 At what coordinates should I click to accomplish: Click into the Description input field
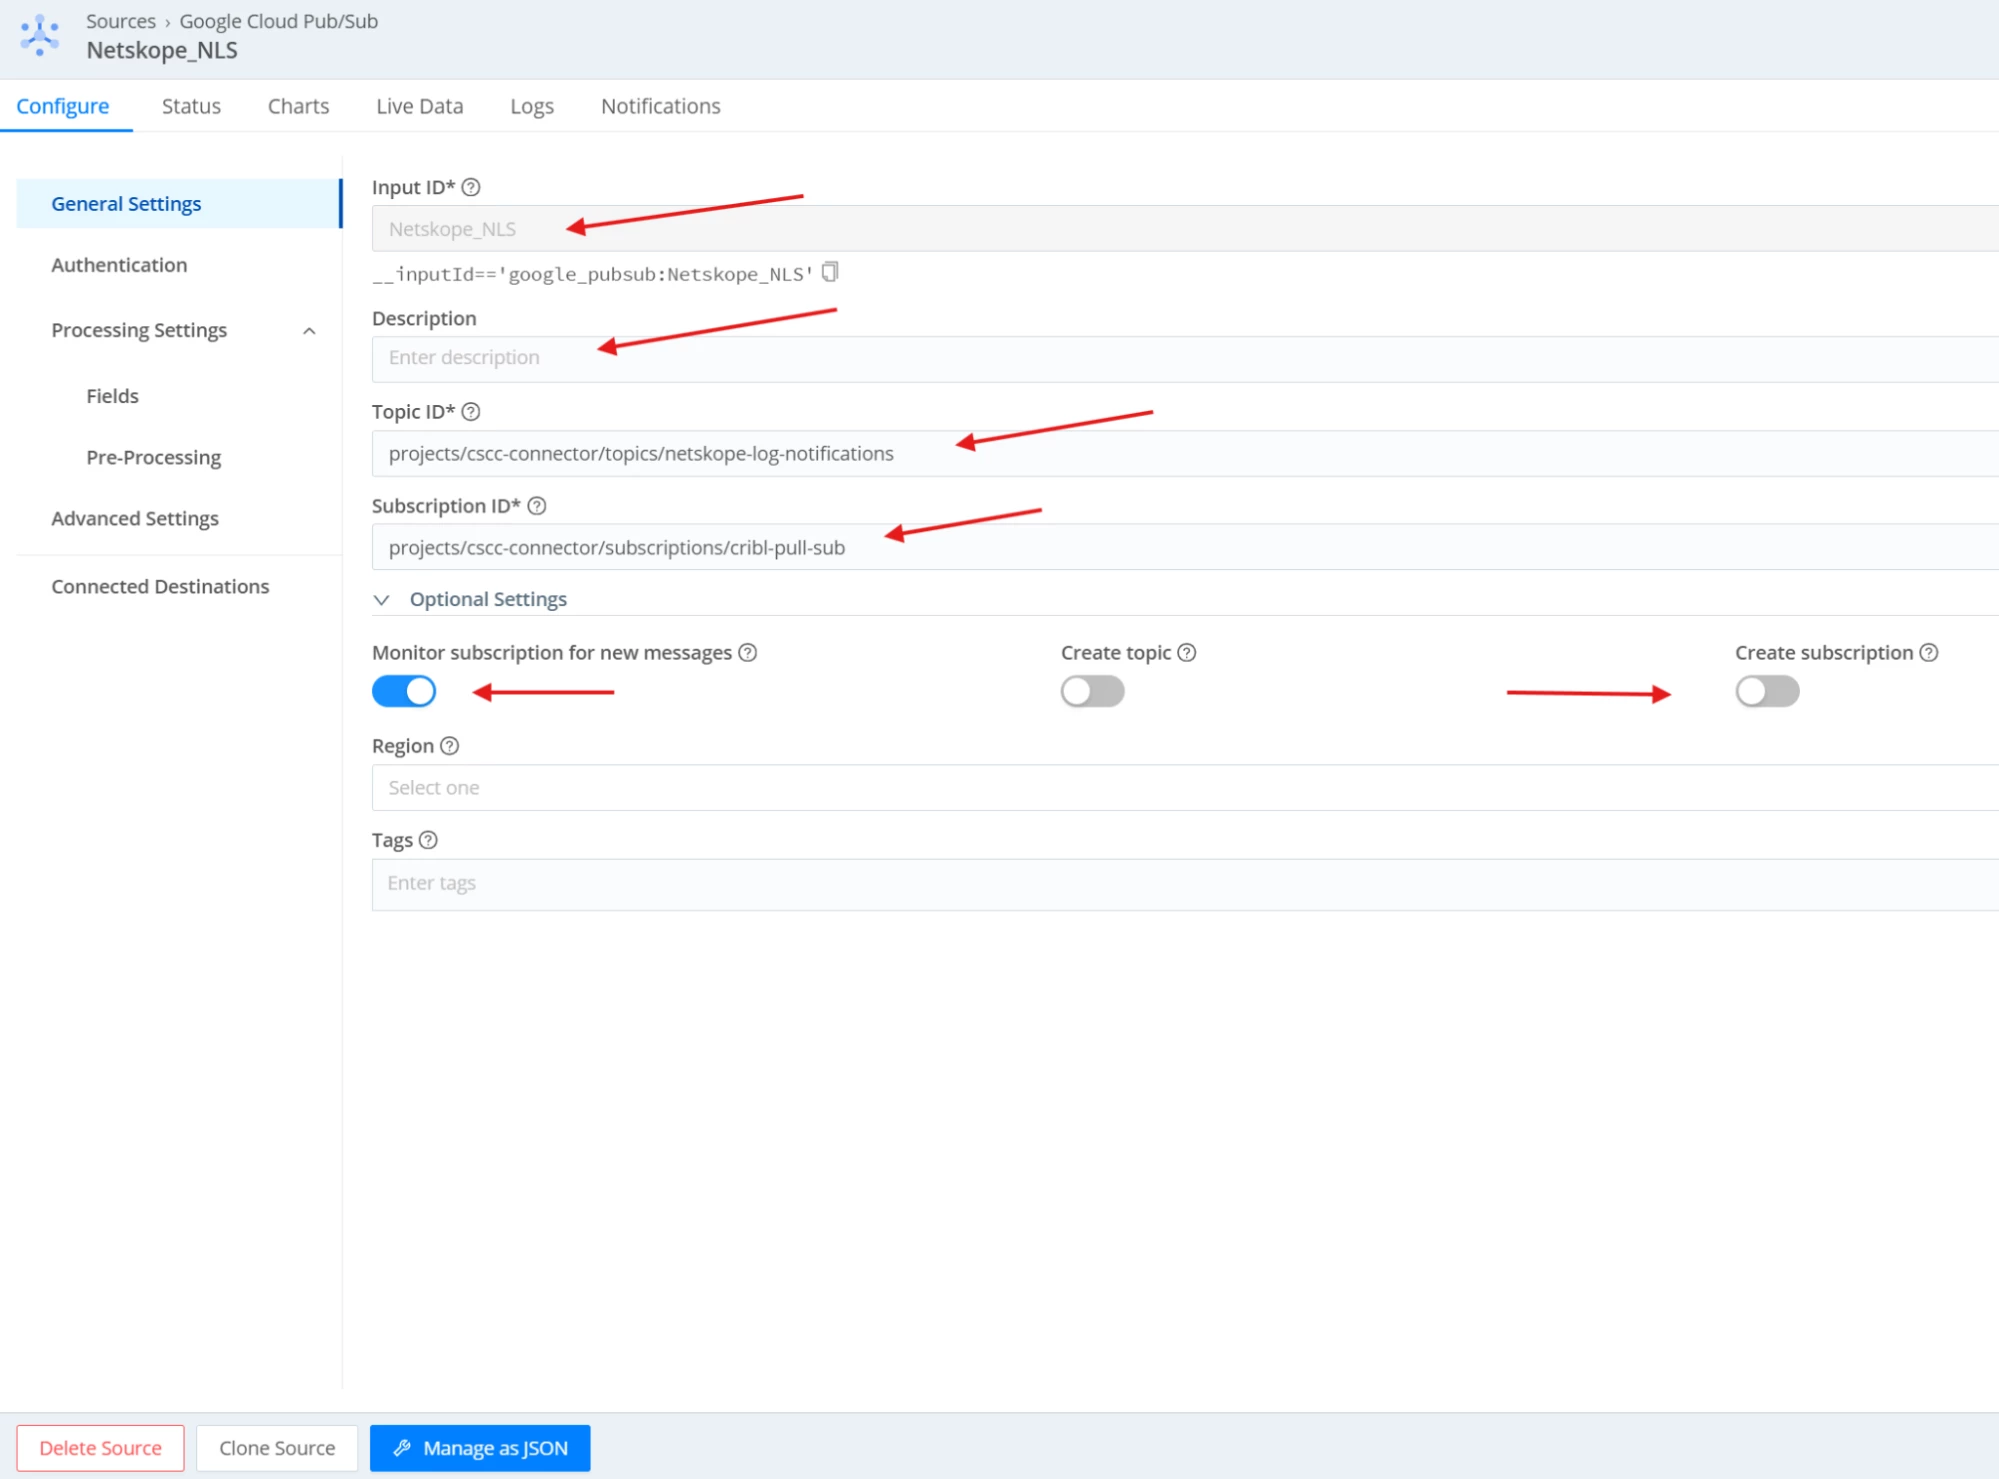coord(1184,358)
